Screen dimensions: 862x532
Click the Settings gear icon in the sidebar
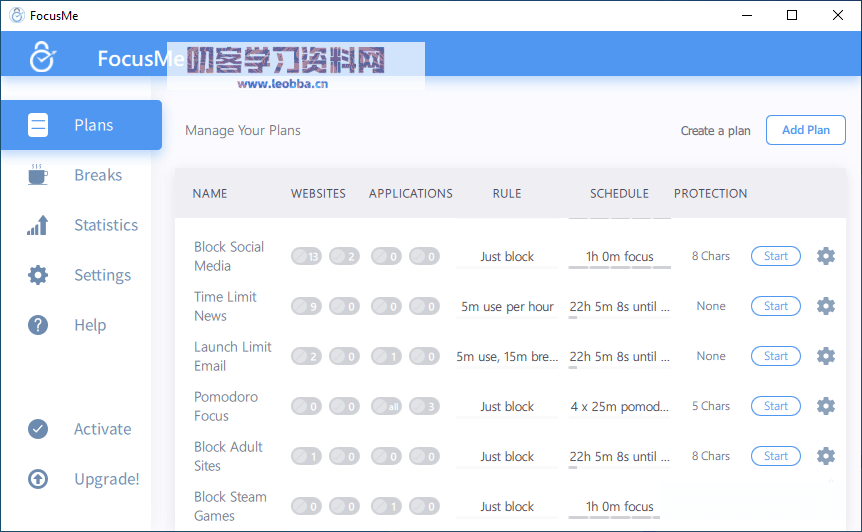[x=38, y=275]
